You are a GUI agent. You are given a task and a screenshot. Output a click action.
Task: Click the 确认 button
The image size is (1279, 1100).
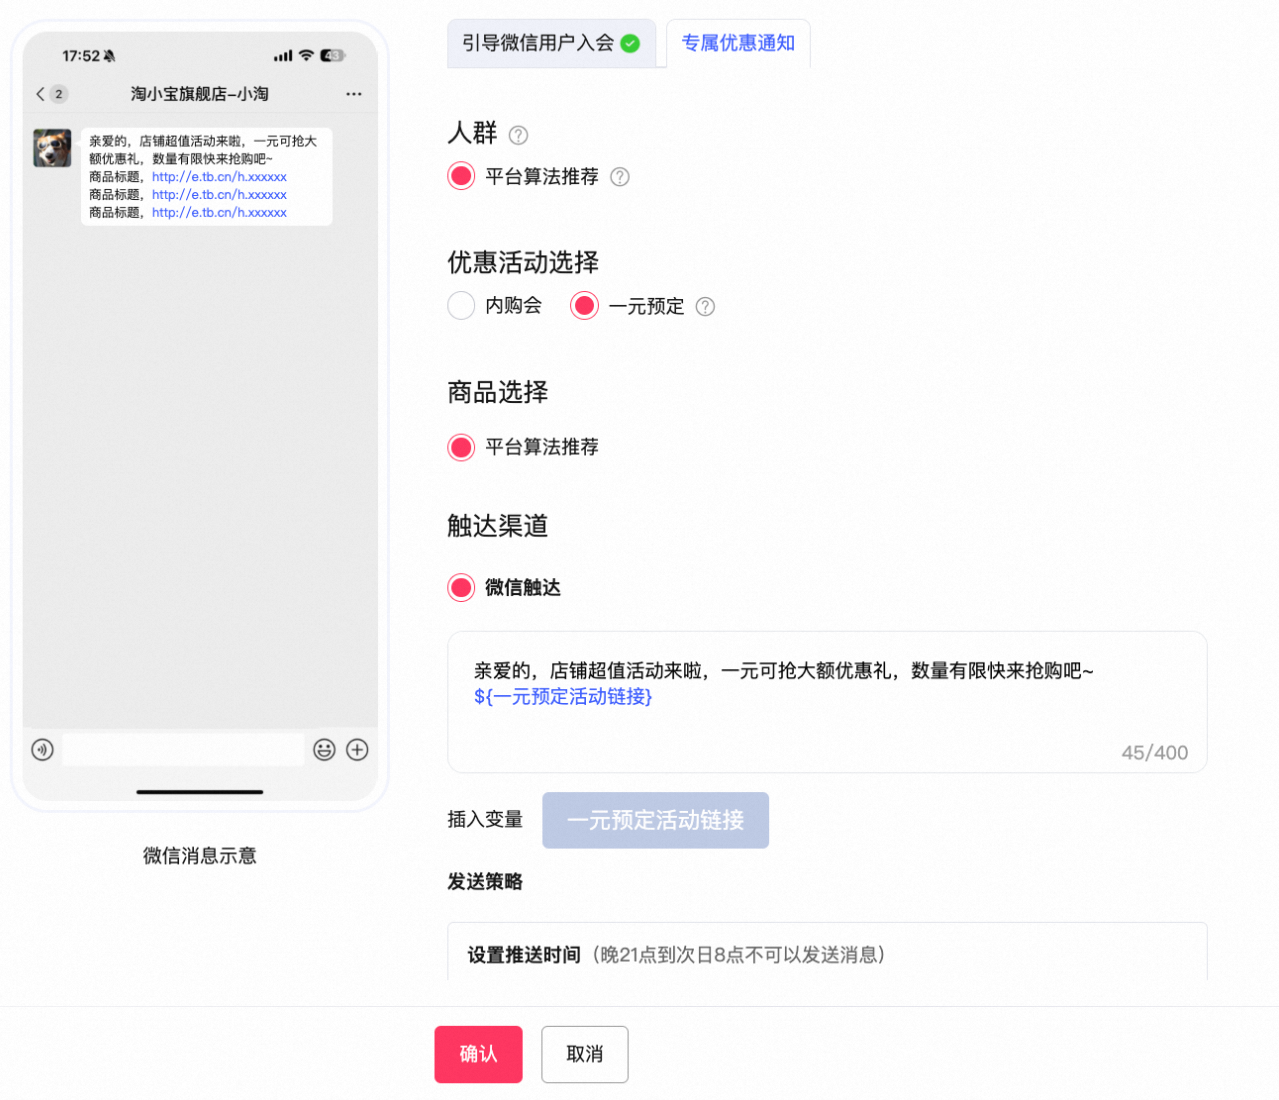[x=478, y=1054]
